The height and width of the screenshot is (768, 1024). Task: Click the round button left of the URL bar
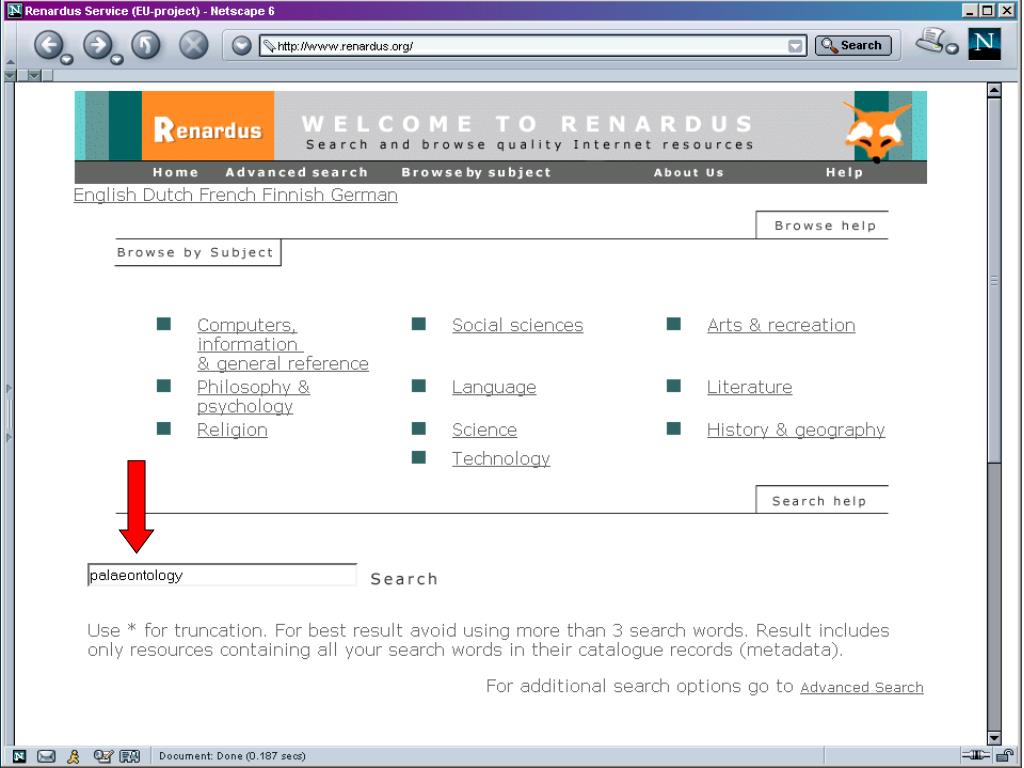click(x=242, y=46)
